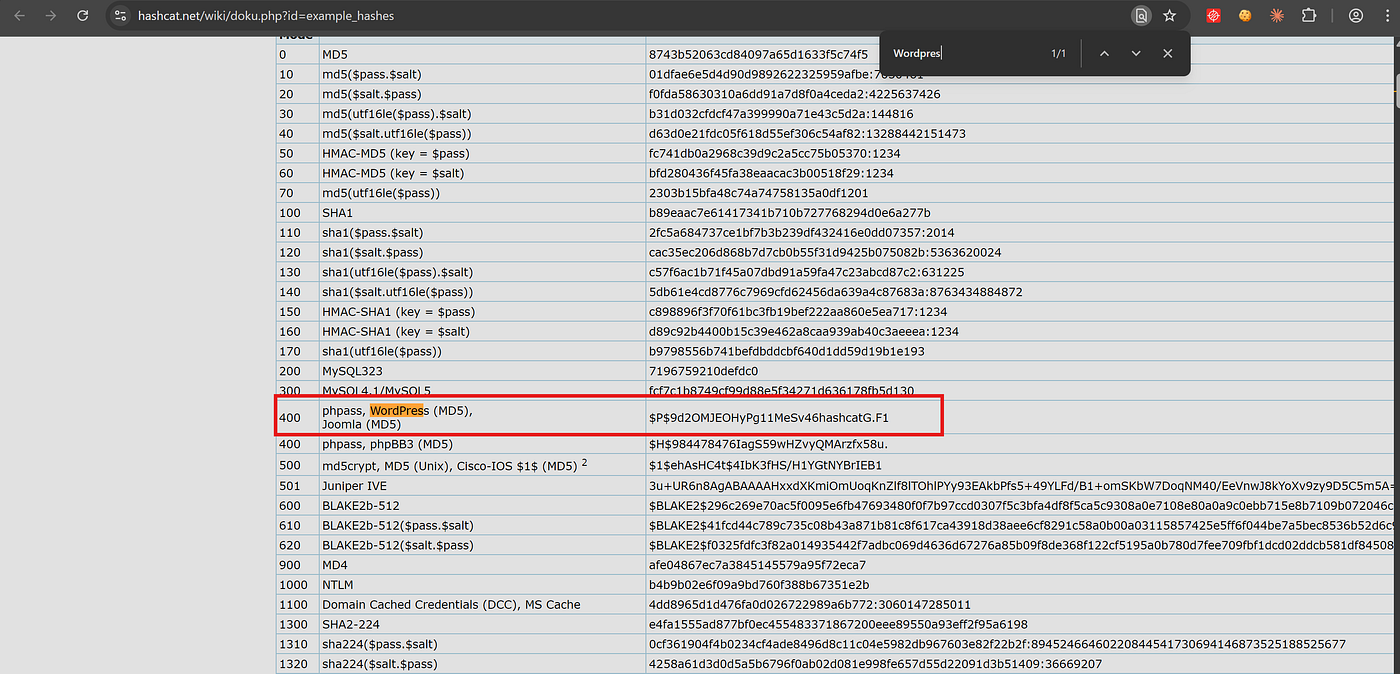Screen dimensions: 1400x674
Task: Click BLAKE2b-512($salt.$pass) cell
Action: click(482, 545)
